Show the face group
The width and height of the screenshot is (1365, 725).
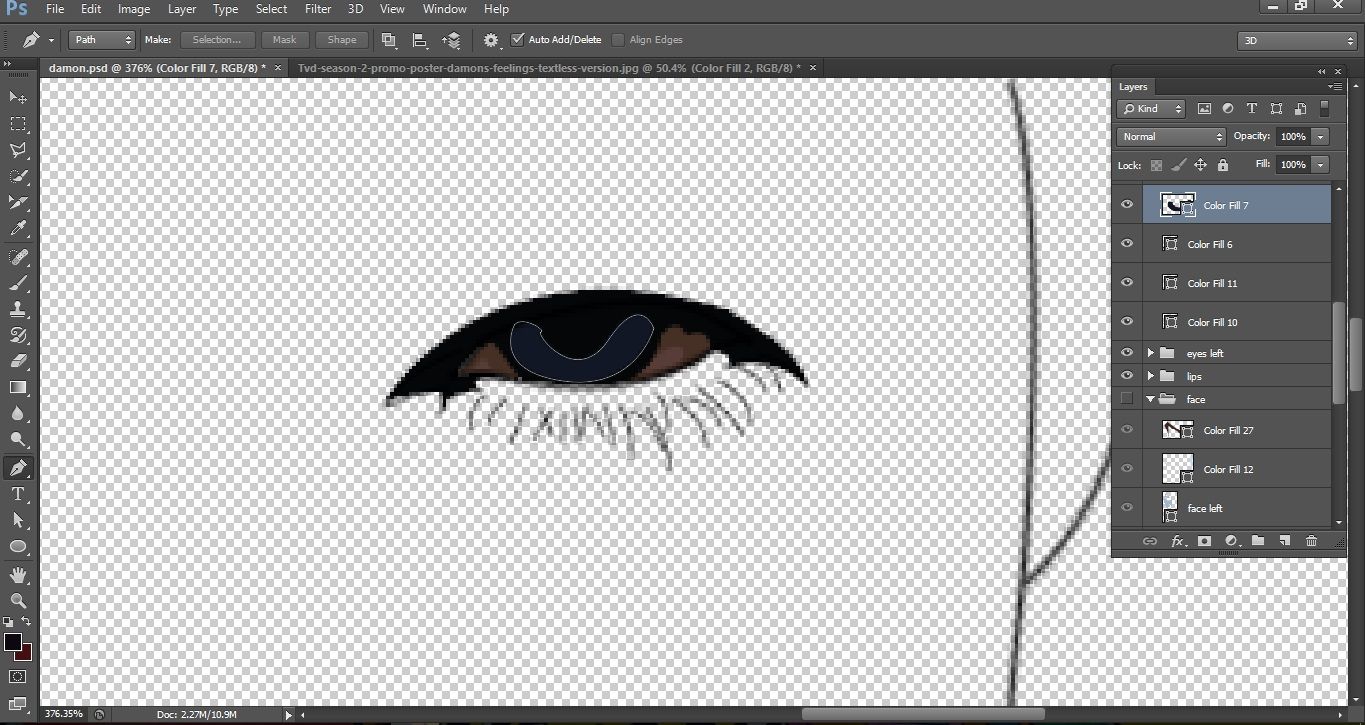[x=1127, y=399]
